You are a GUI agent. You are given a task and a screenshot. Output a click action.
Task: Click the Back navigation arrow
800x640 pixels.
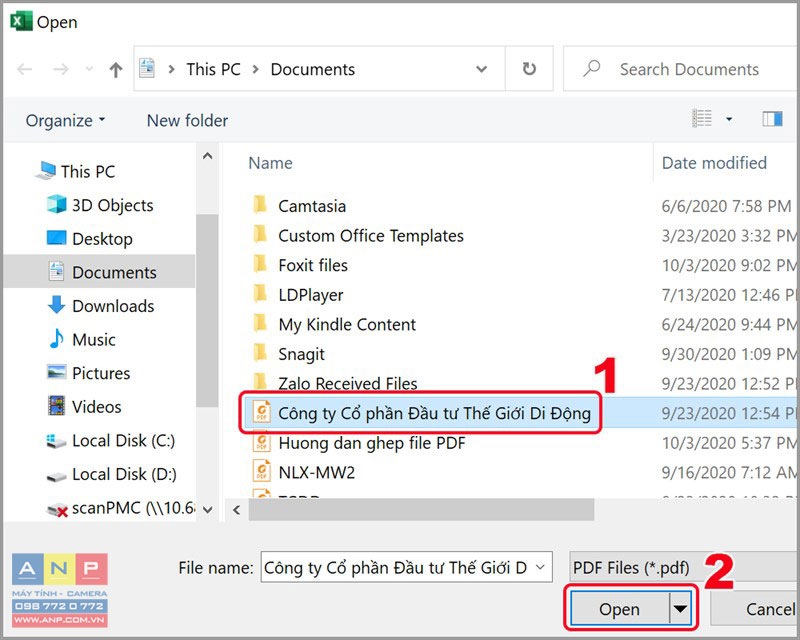pyautogui.click(x=24, y=69)
